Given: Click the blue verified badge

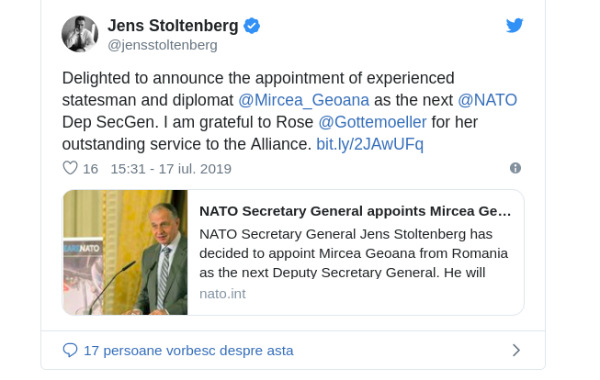Looking at the screenshot, I should click(252, 26).
